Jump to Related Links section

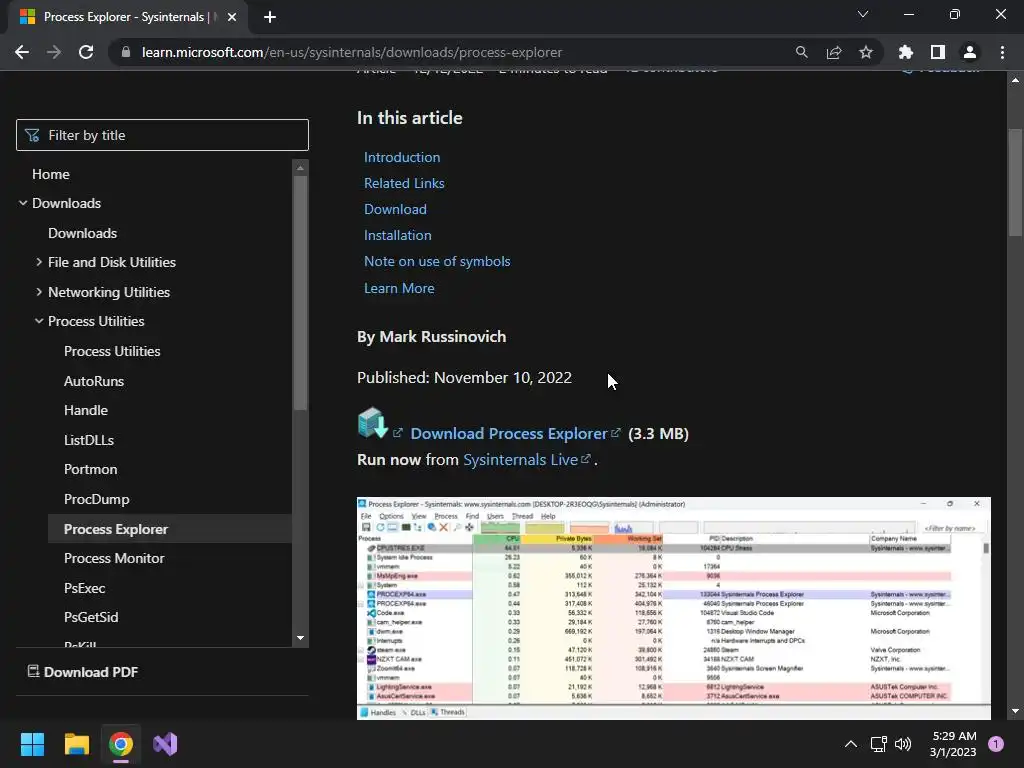coord(404,184)
